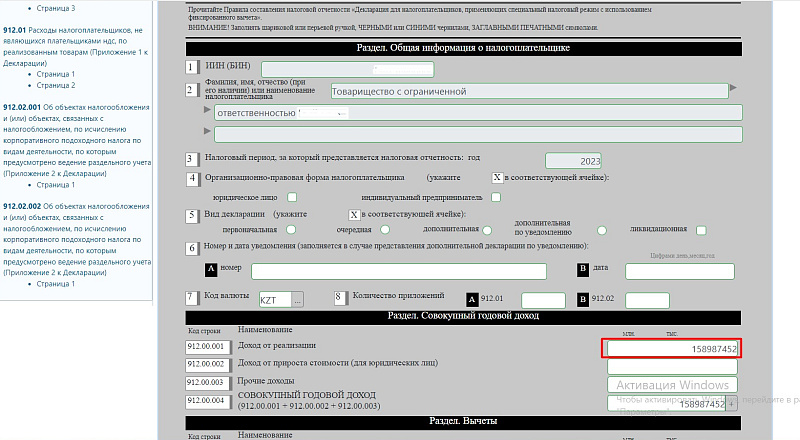Click the plus button beside total annual income
800x440 pixels.
pos(732,404)
